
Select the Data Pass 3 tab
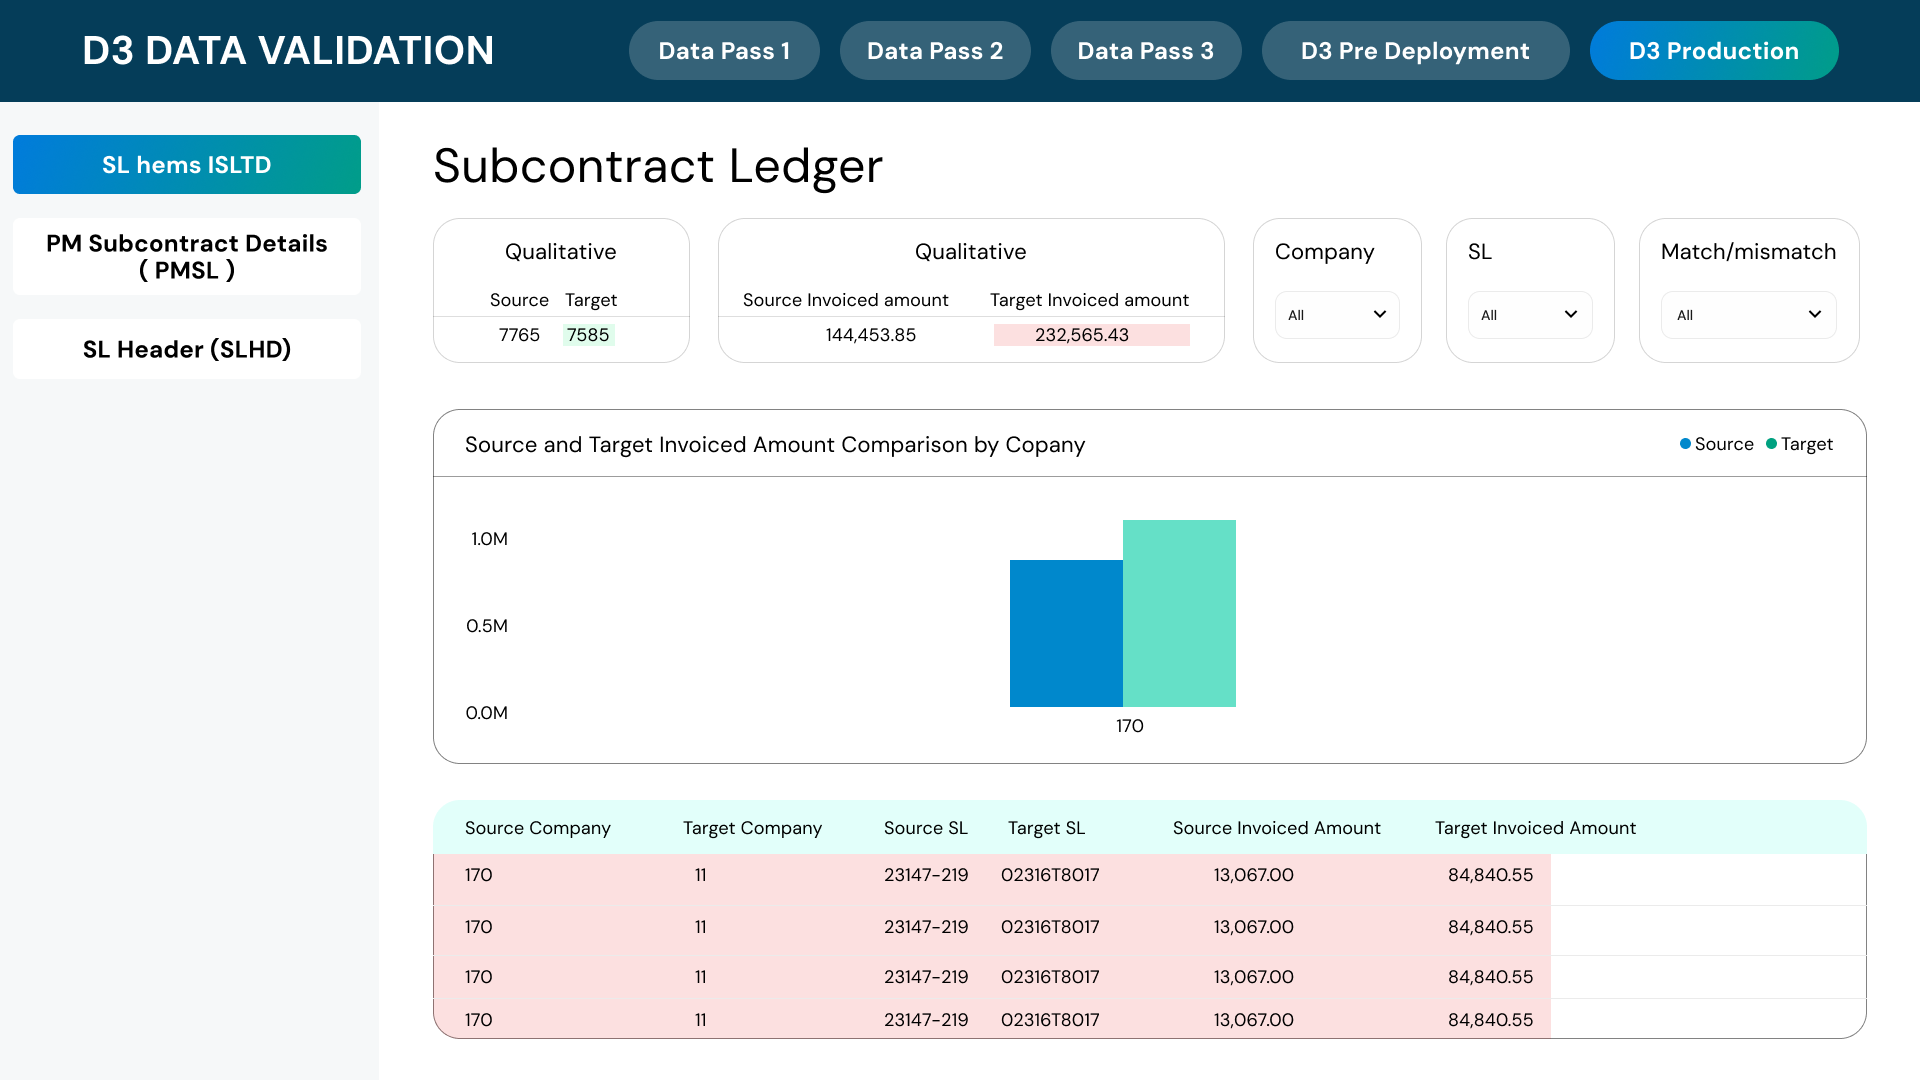(x=1146, y=51)
